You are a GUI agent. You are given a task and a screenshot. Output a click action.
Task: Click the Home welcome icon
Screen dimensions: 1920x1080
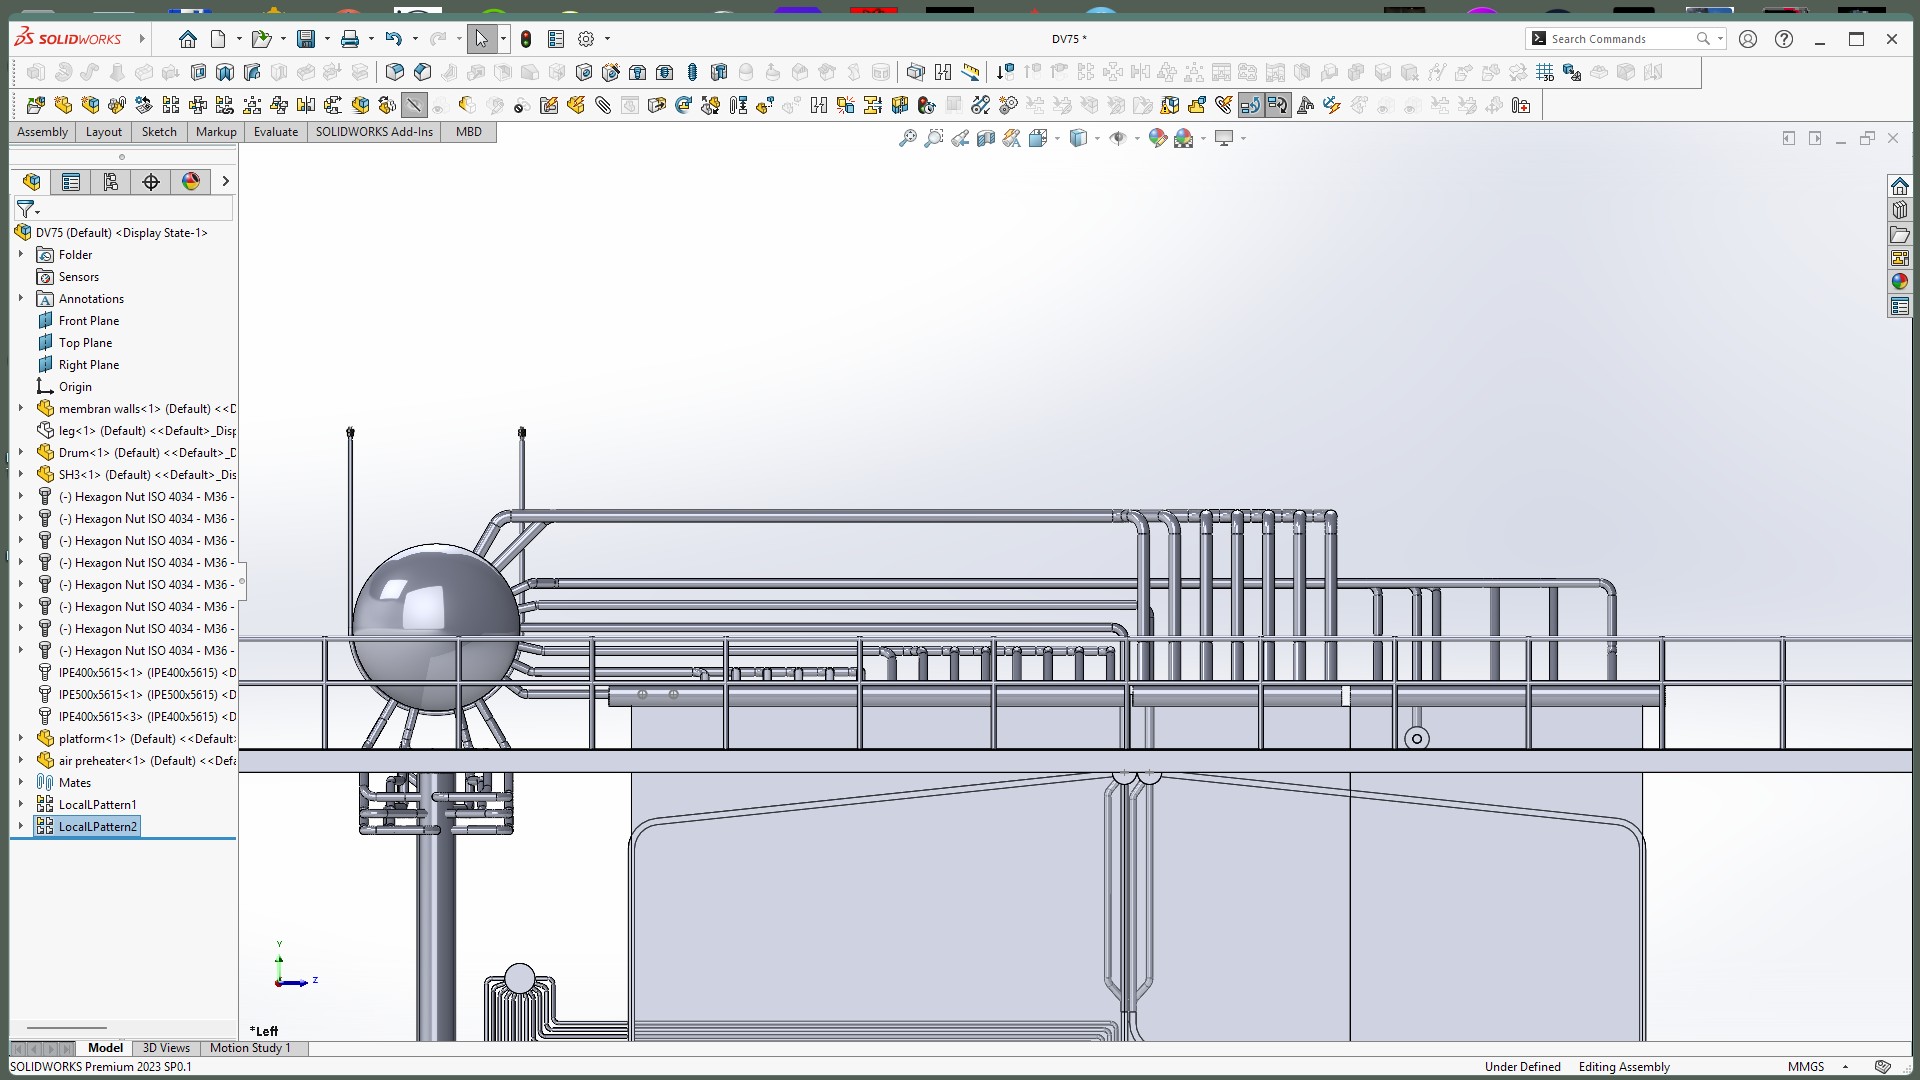click(x=188, y=39)
